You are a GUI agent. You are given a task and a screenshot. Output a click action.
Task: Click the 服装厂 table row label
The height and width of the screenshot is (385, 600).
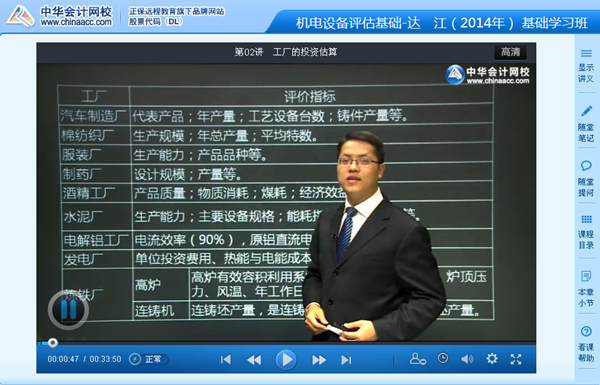click(81, 155)
